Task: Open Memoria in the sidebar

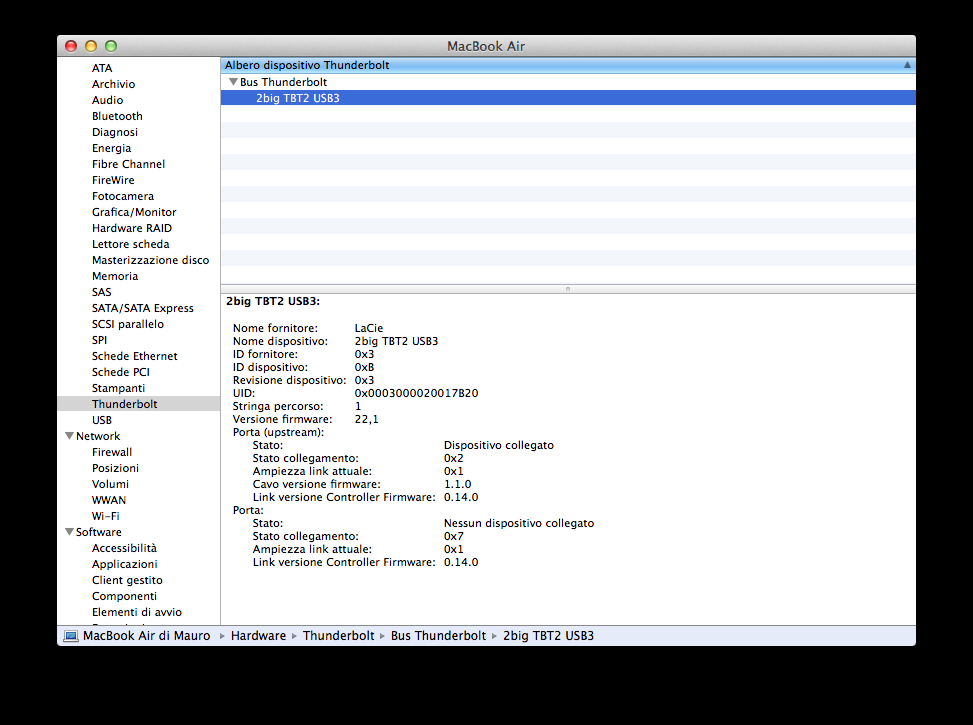Action: pos(115,276)
